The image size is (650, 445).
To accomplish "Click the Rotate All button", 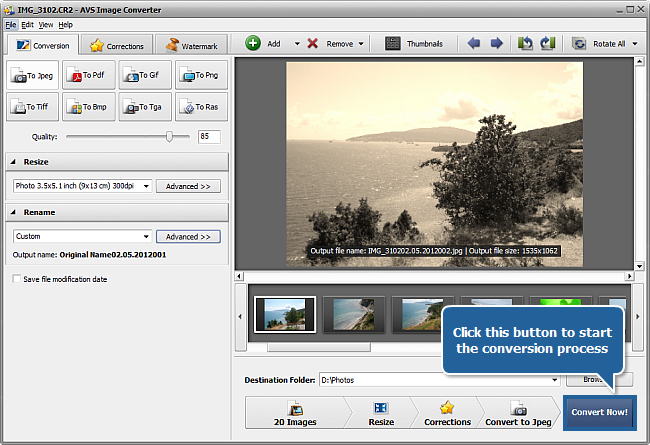I will pyautogui.click(x=599, y=44).
